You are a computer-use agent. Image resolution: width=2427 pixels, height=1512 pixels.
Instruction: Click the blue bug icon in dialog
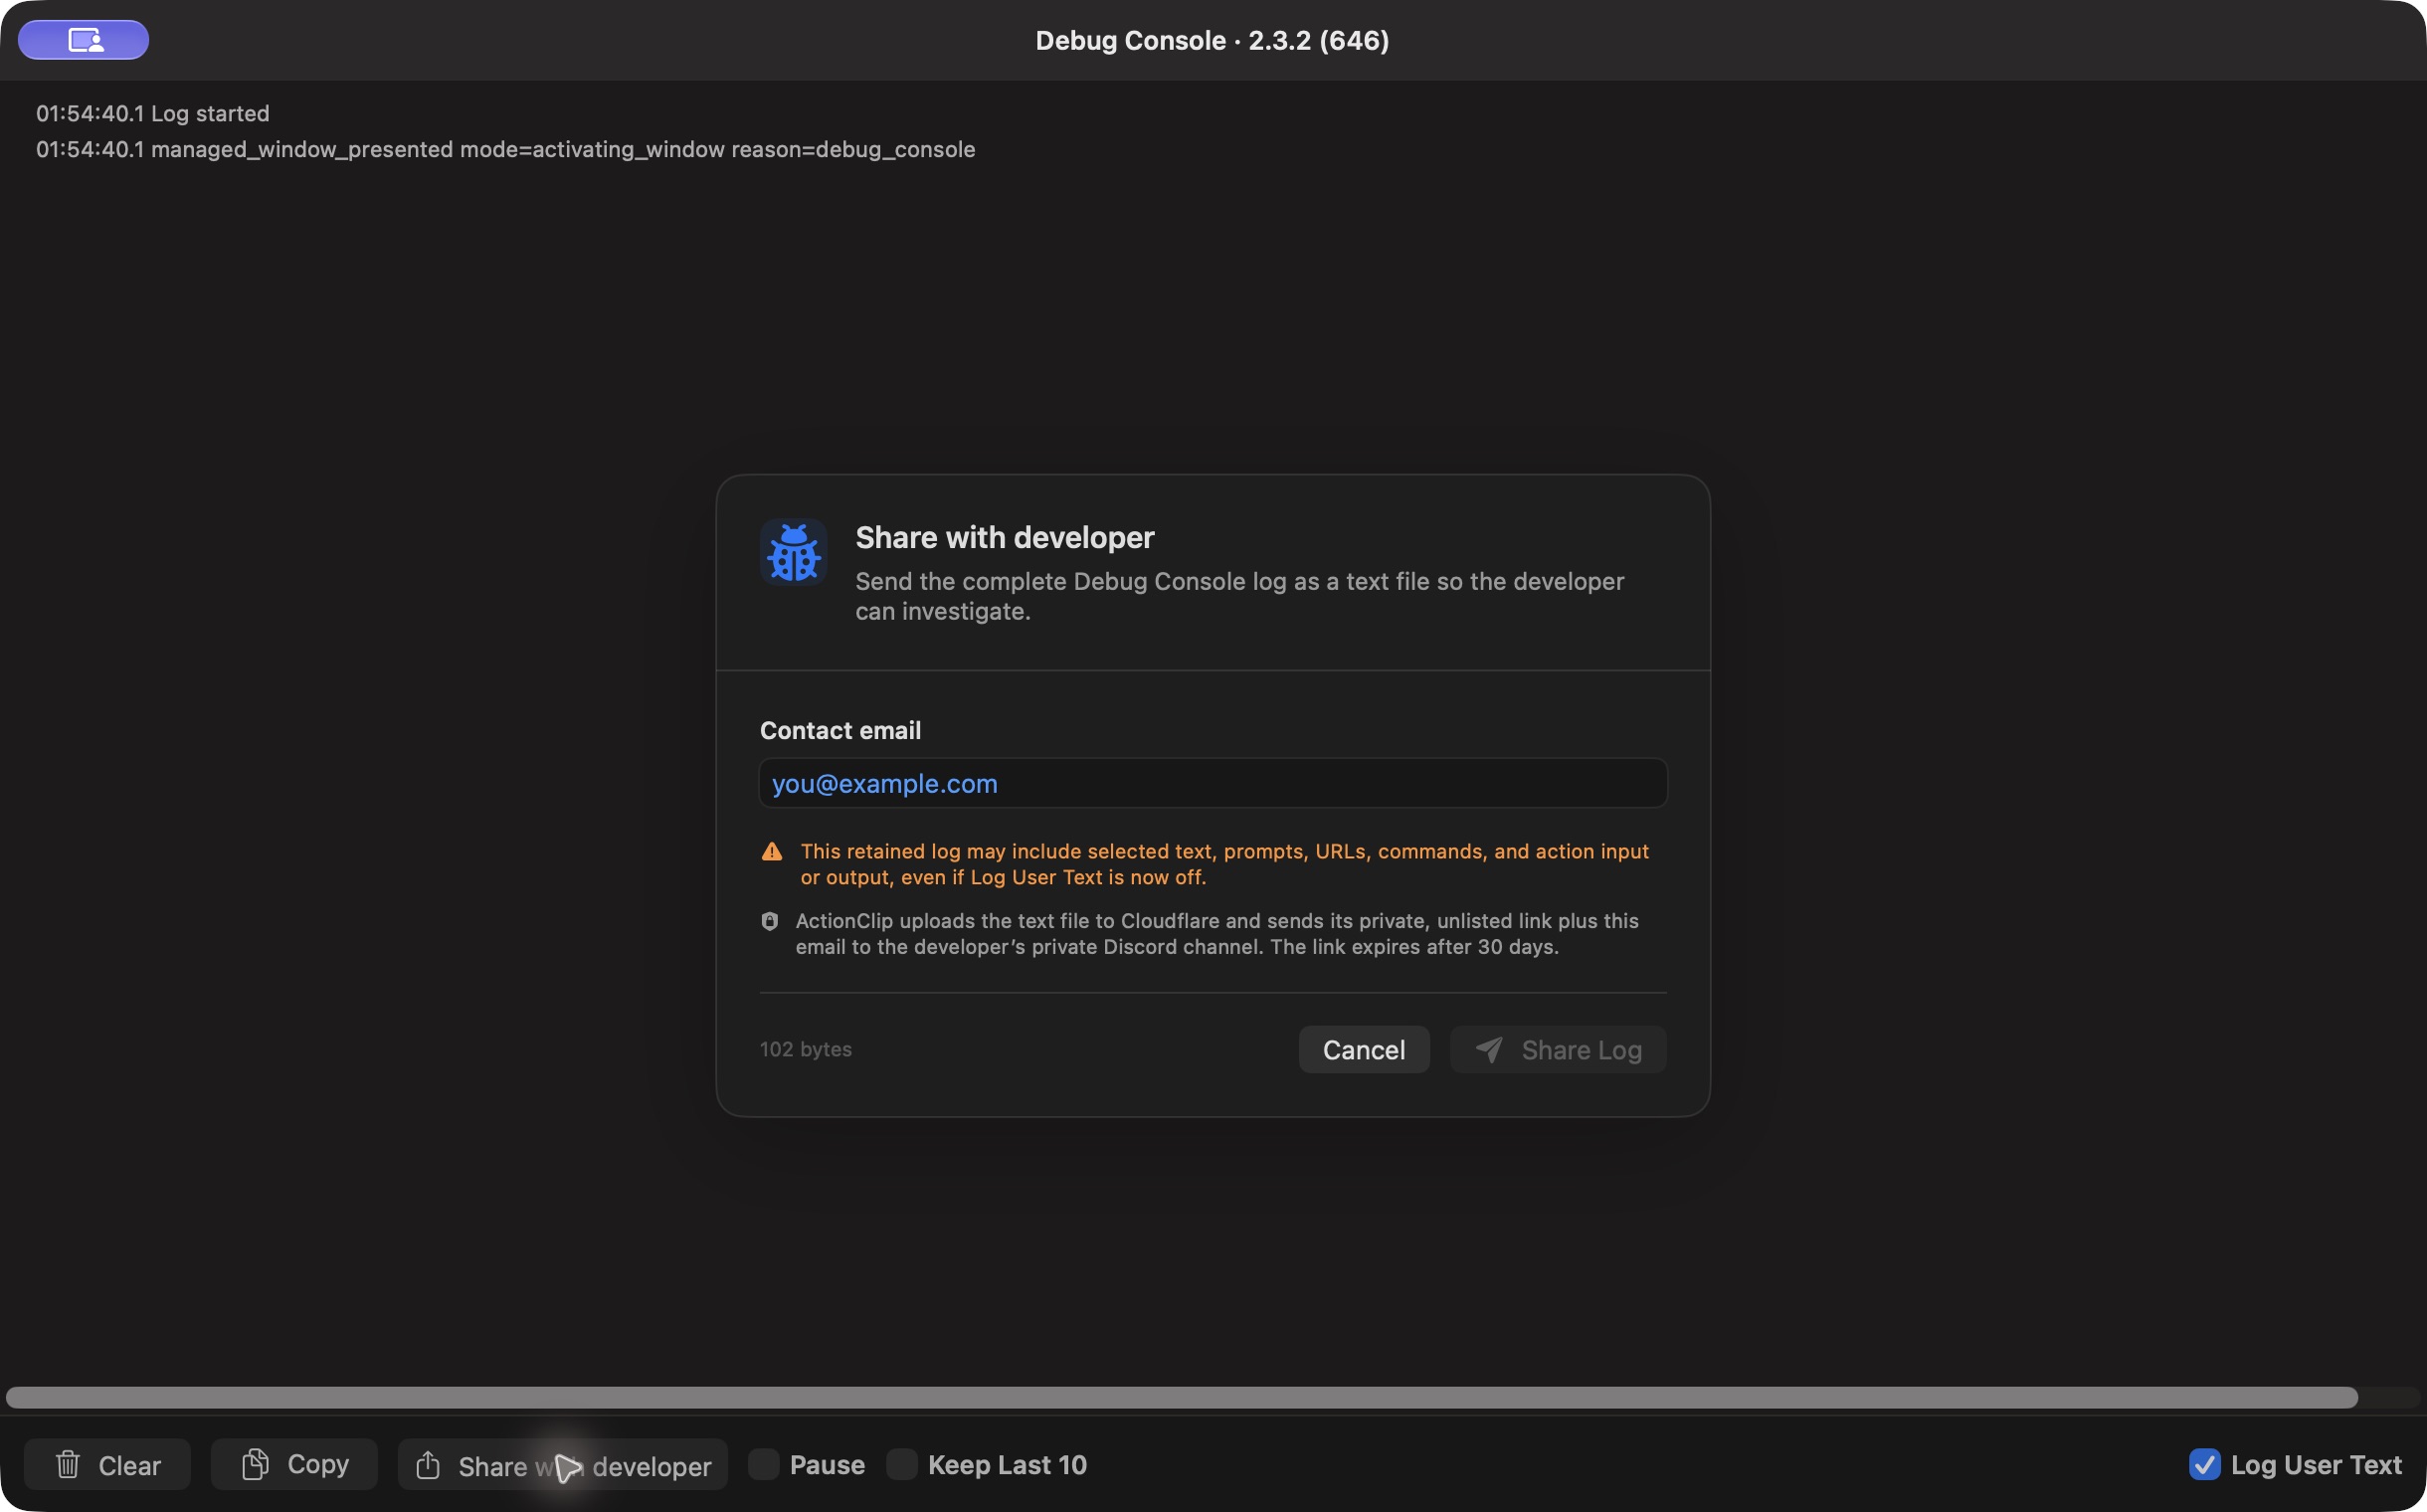pos(793,552)
